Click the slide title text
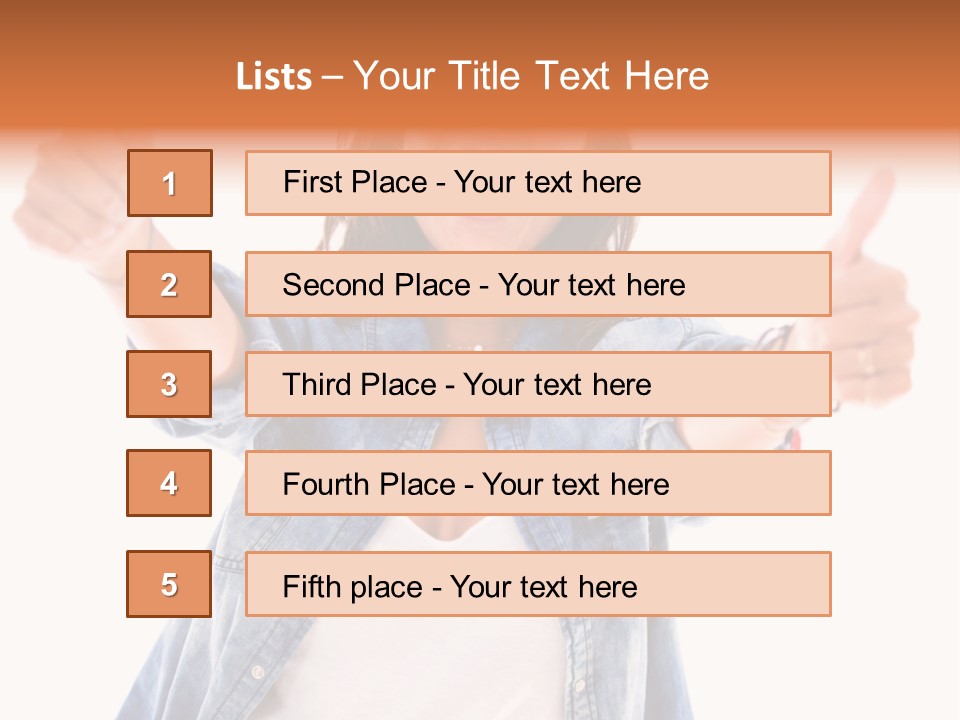960x720 pixels. point(473,76)
